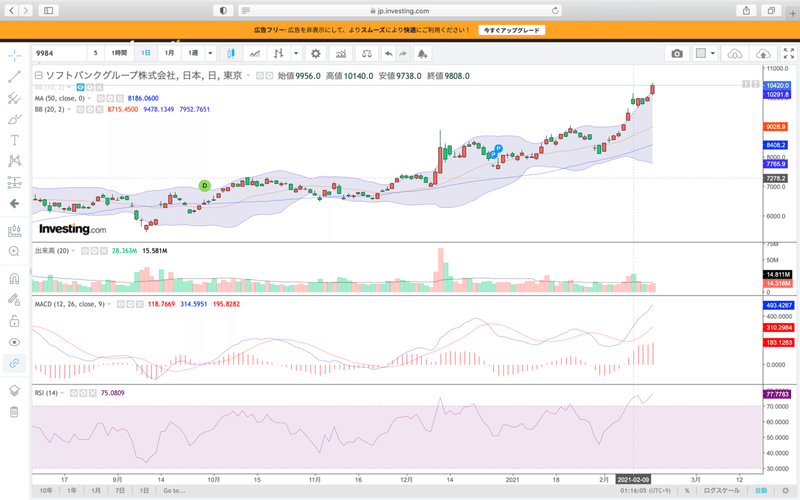Image resolution: width=800 pixels, height=500 pixels.
Task: Select the prediction and measurement tool
Action: 14,182
